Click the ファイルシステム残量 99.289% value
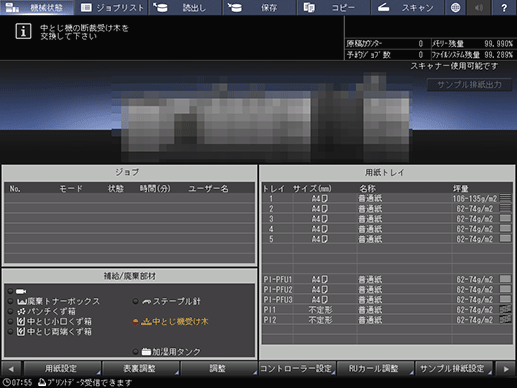This screenshot has height=388, width=517. click(x=498, y=55)
